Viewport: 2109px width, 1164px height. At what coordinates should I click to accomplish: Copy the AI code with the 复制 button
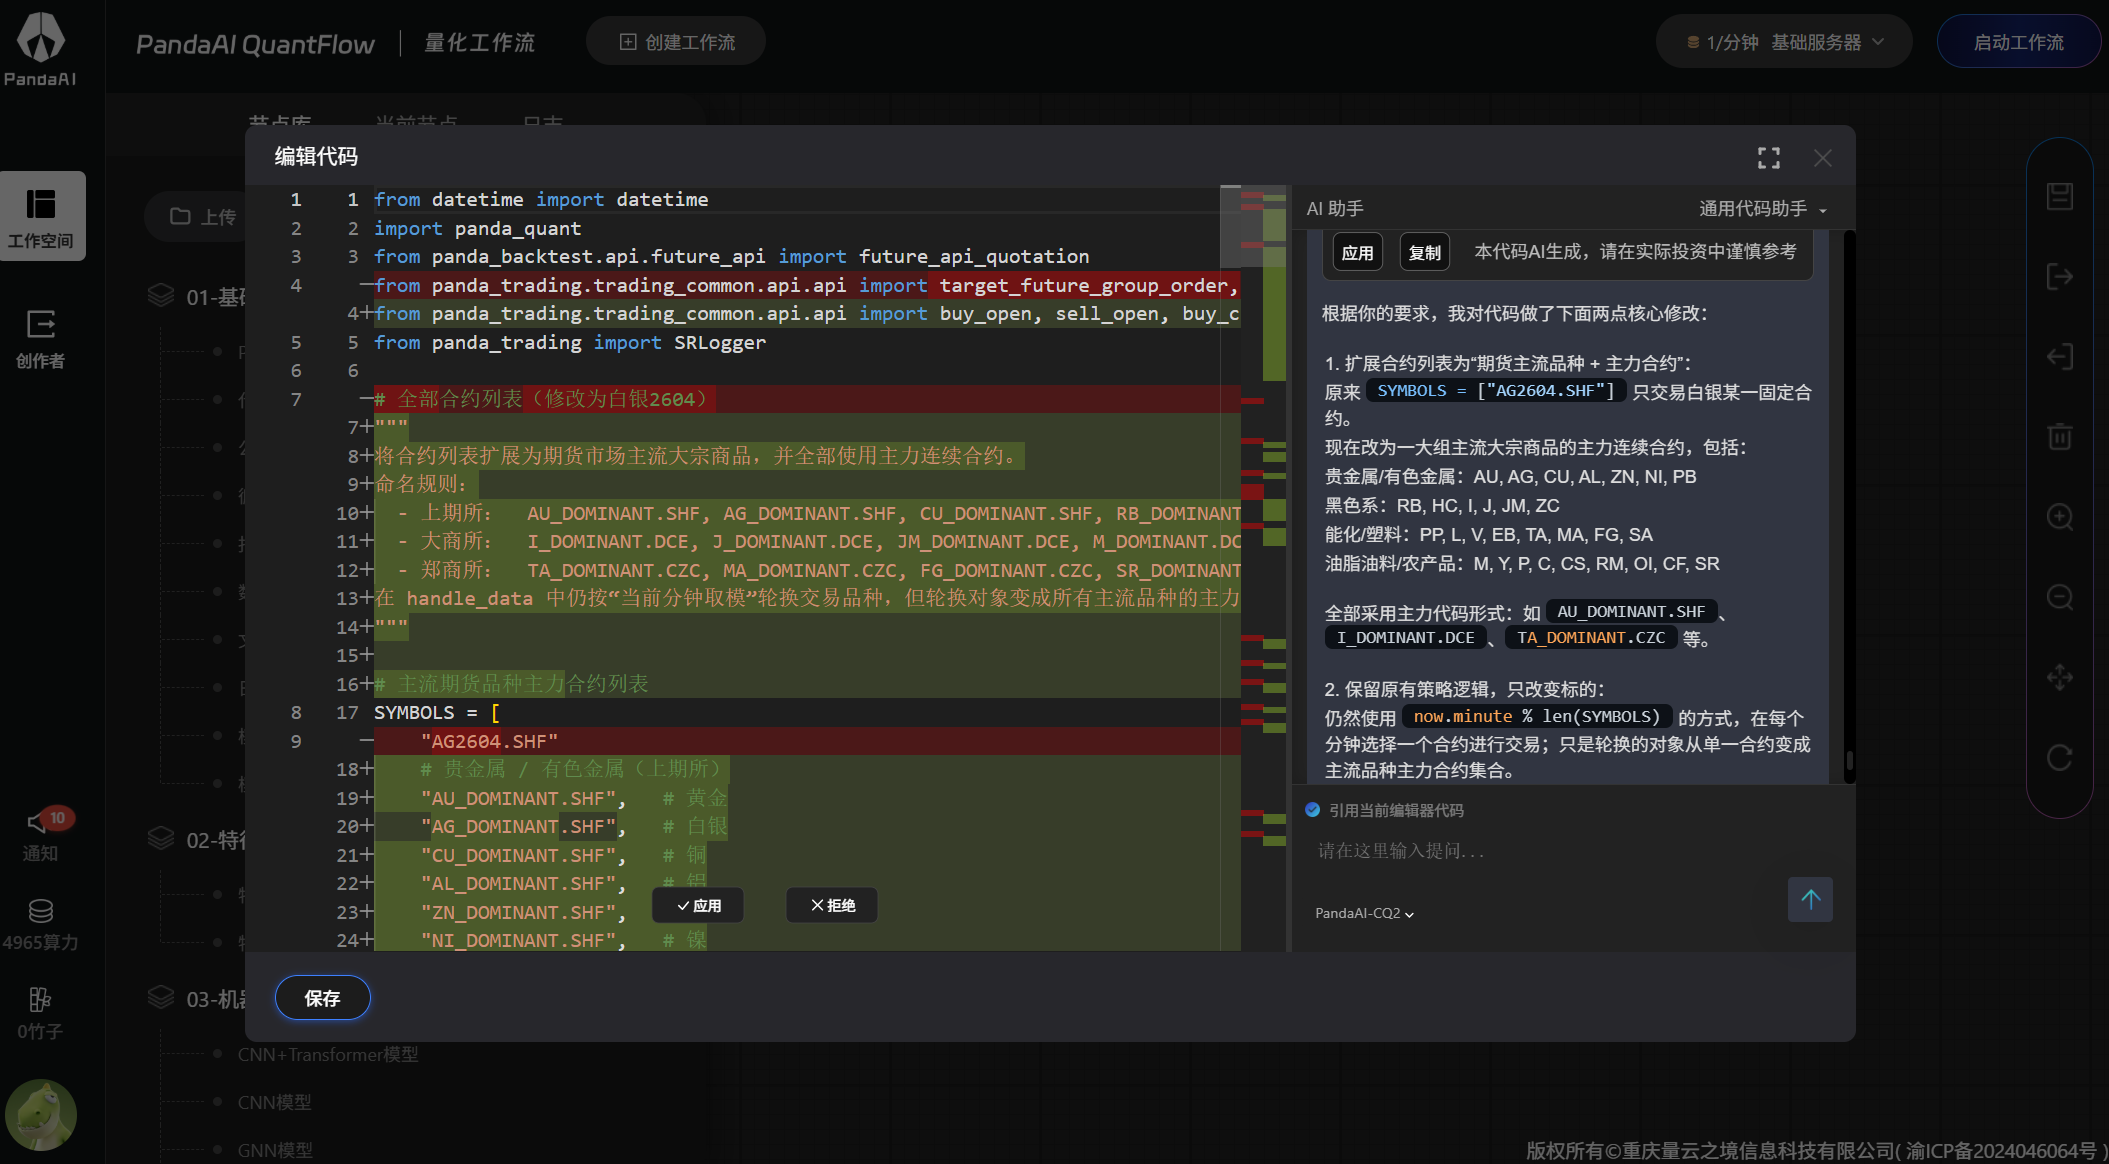[x=1425, y=252]
